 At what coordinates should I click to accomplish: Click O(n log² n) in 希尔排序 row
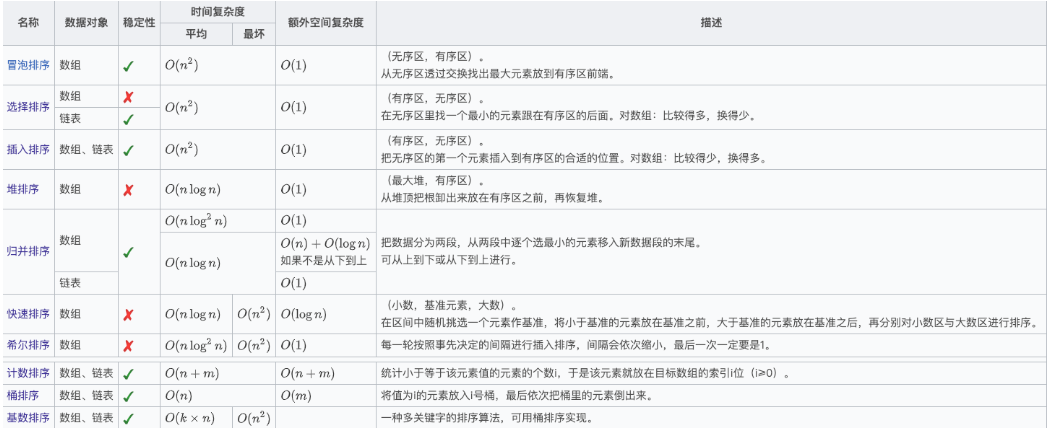(196, 345)
